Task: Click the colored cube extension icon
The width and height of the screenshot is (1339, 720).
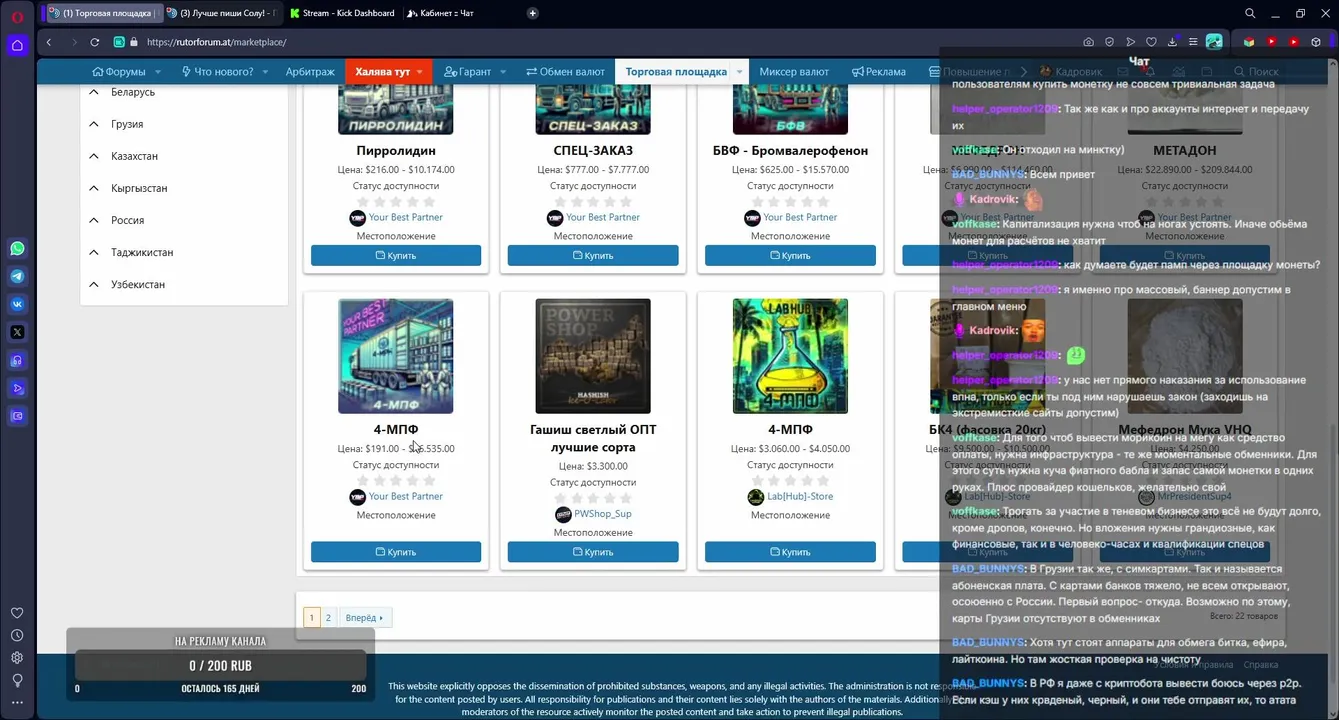Action: click(1249, 42)
